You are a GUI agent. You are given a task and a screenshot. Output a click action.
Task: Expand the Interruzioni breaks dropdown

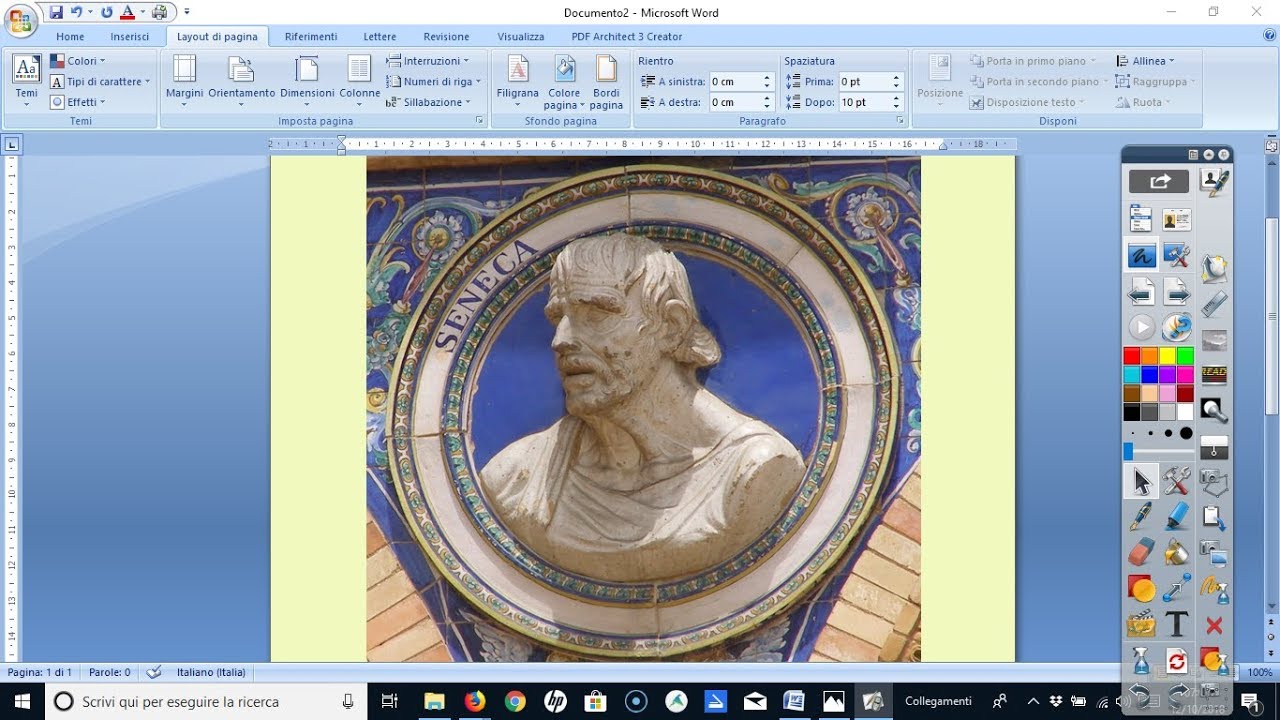[429, 61]
